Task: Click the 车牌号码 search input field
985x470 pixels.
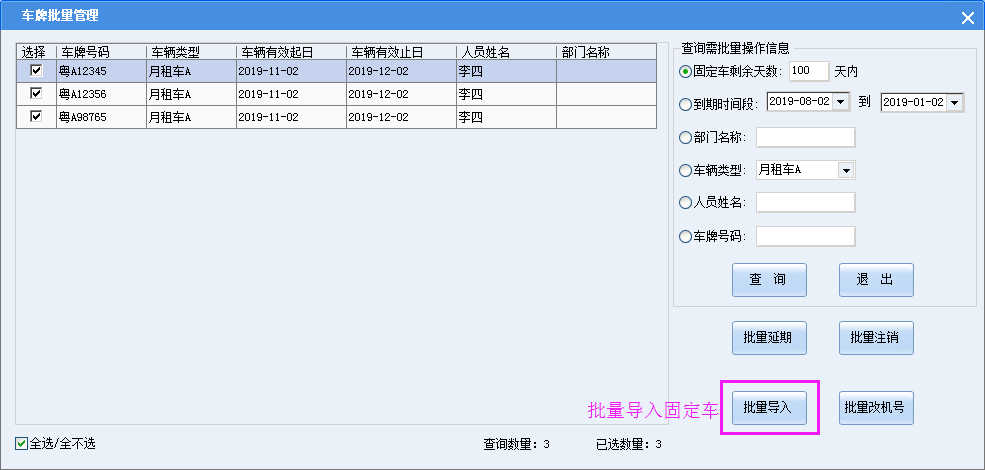Action: pyautogui.click(x=806, y=236)
